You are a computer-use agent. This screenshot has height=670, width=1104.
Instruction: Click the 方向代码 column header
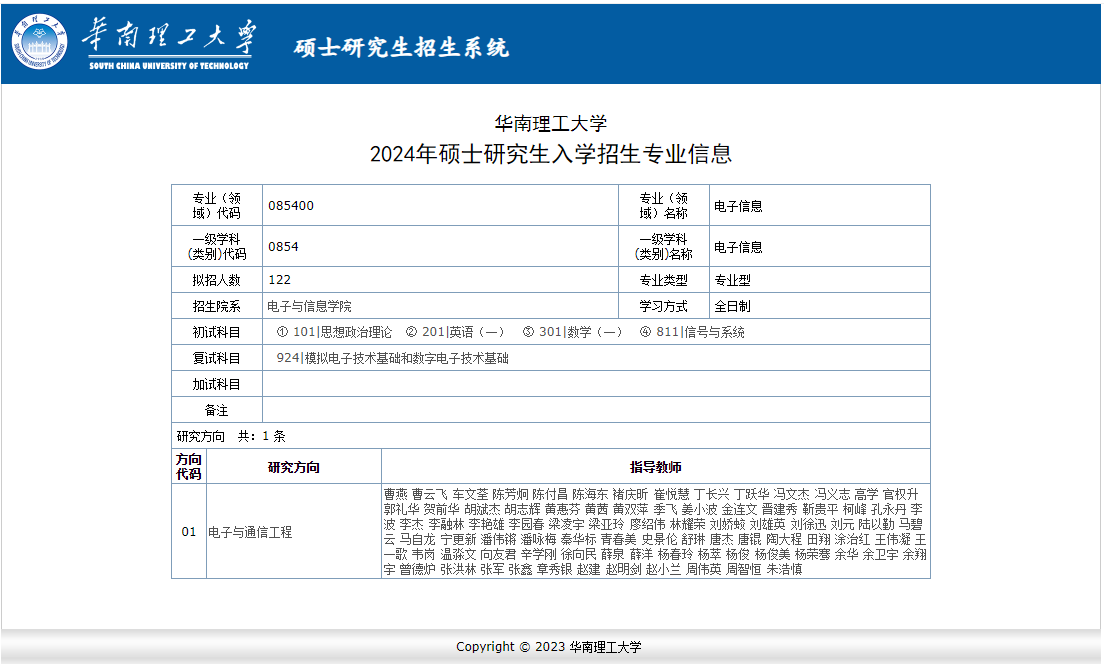coord(189,467)
